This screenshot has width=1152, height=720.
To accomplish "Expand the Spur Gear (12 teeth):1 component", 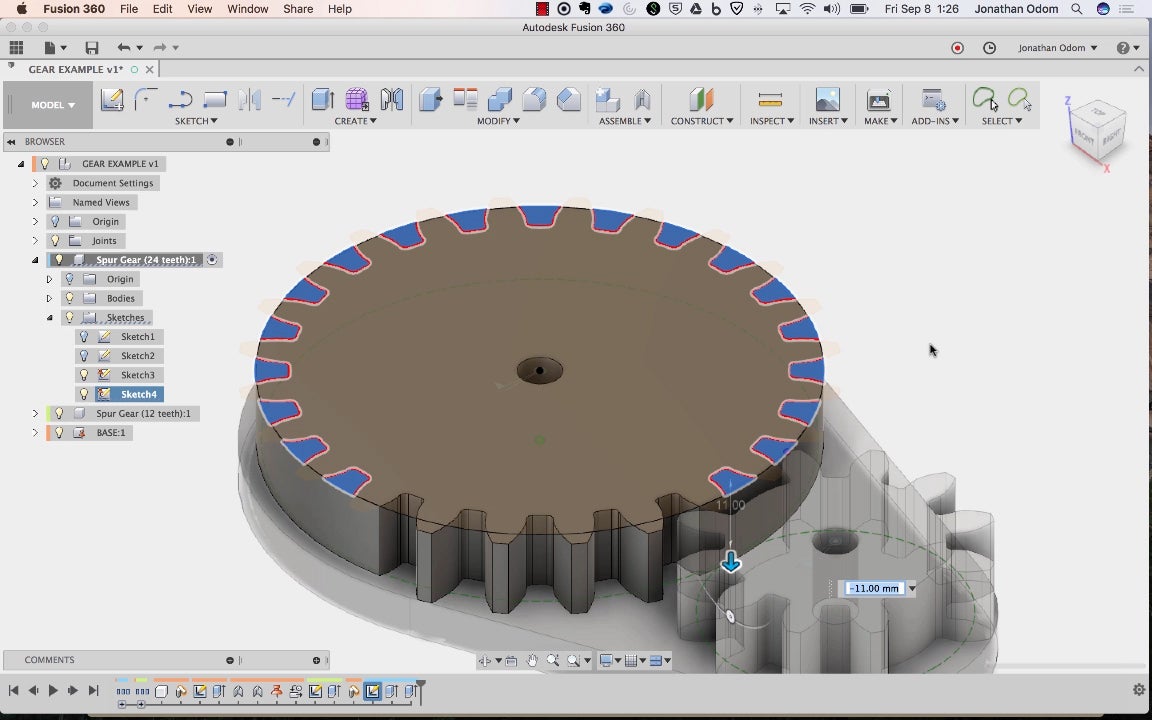I will click(x=35, y=413).
